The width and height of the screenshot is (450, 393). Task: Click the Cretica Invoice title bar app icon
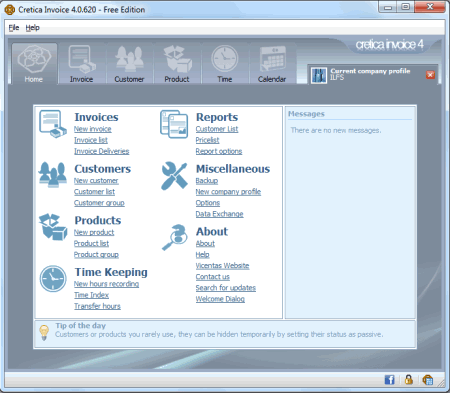tap(10, 10)
